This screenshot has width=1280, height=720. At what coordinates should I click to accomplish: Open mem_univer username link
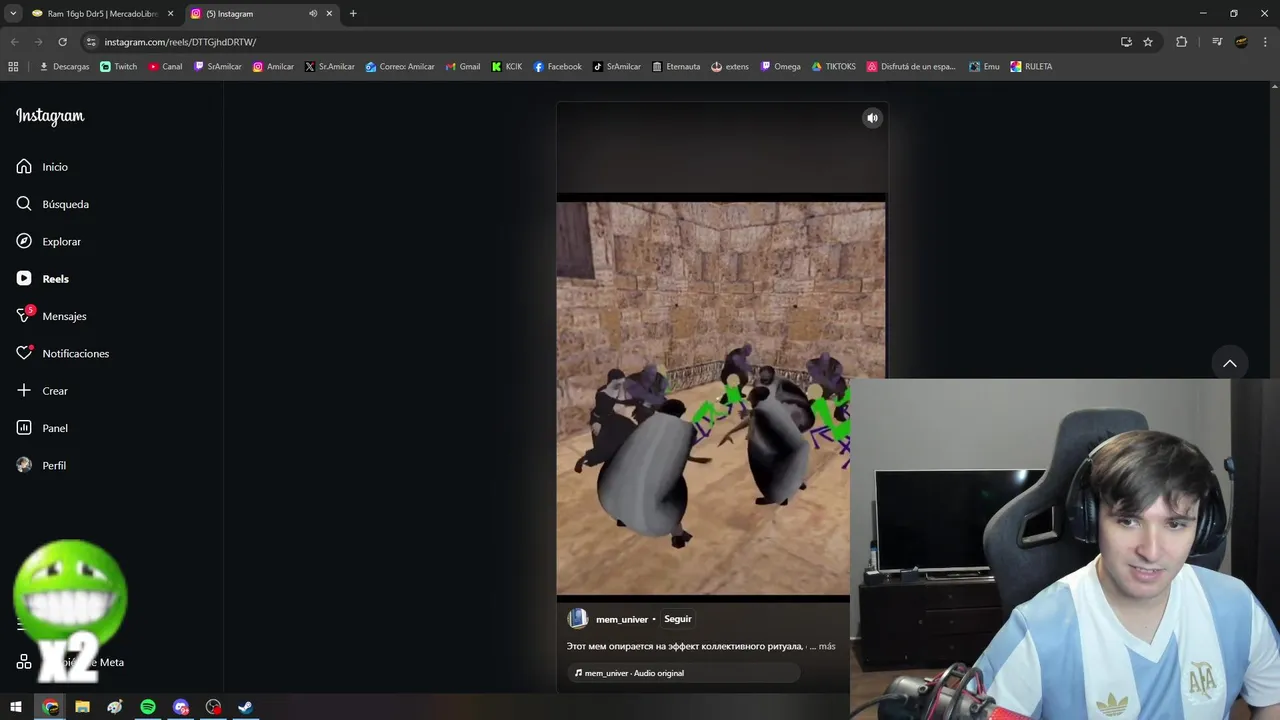pyautogui.click(x=622, y=619)
